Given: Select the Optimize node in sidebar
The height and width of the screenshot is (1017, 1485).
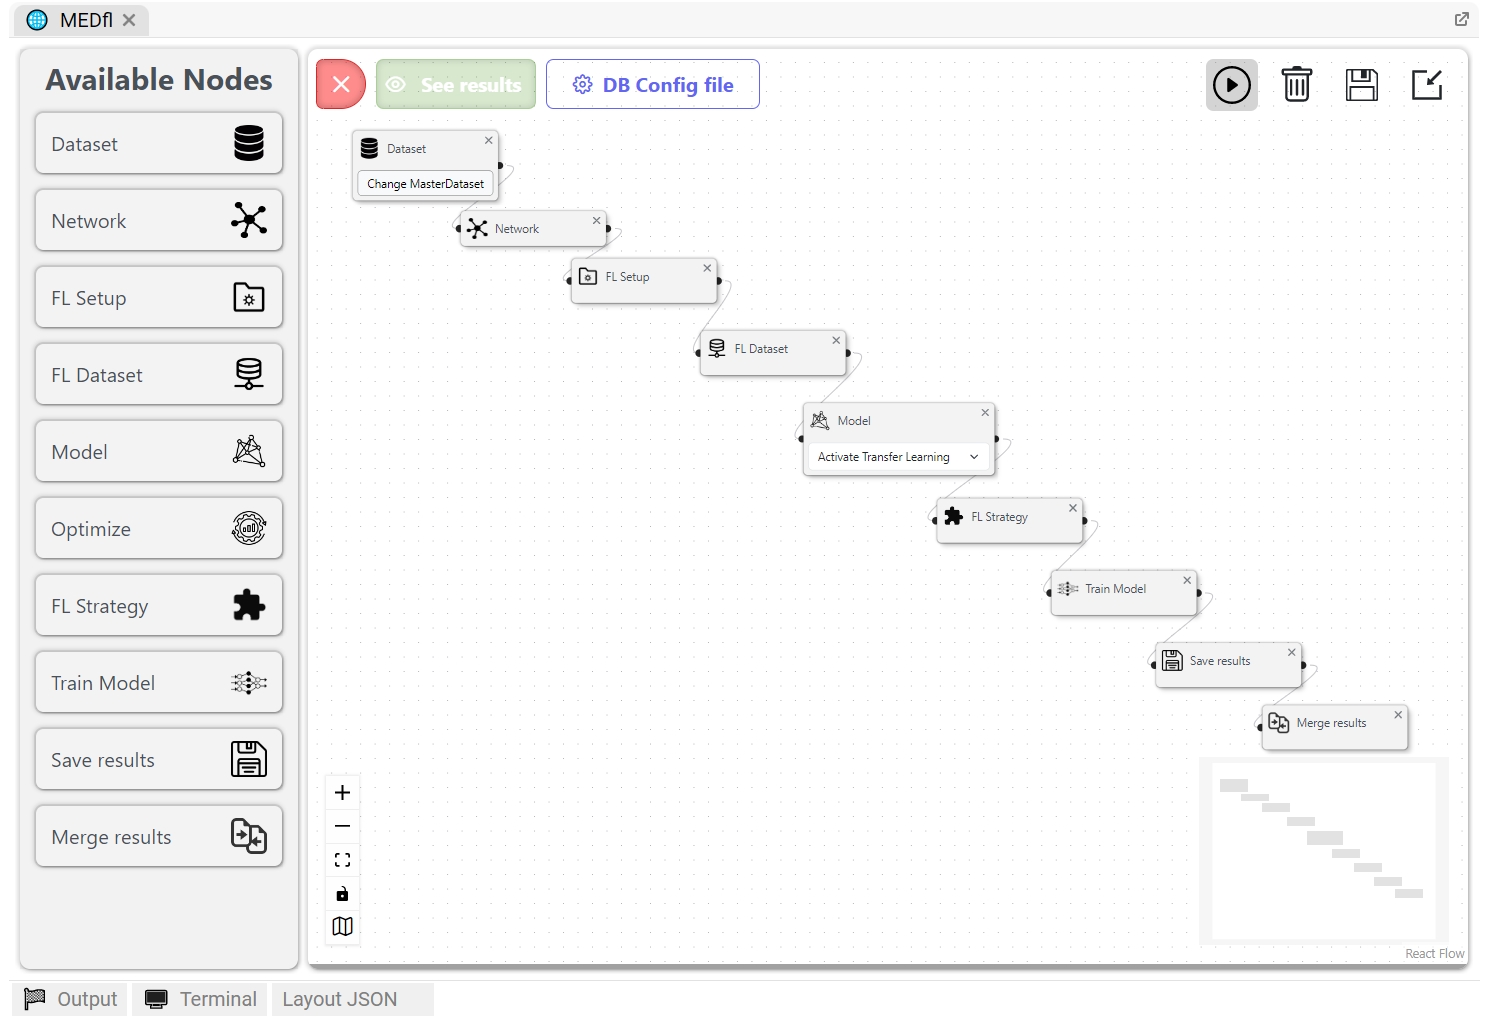Looking at the screenshot, I should click(x=158, y=529).
